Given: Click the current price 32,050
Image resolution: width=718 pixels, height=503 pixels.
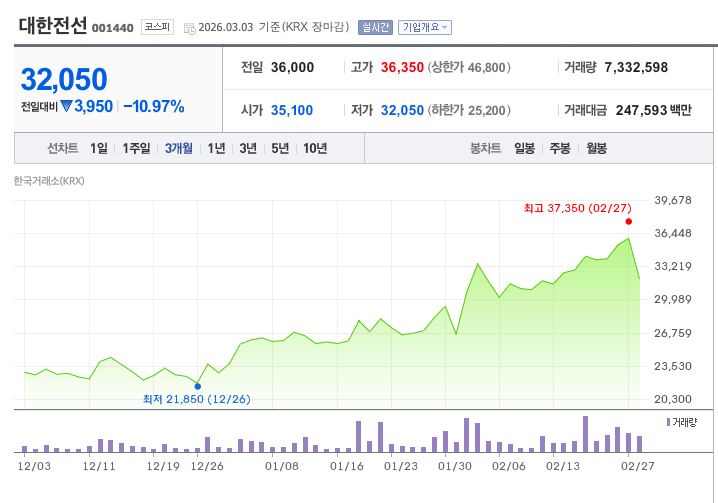Looking at the screenshot, I should tap(64, 79).
